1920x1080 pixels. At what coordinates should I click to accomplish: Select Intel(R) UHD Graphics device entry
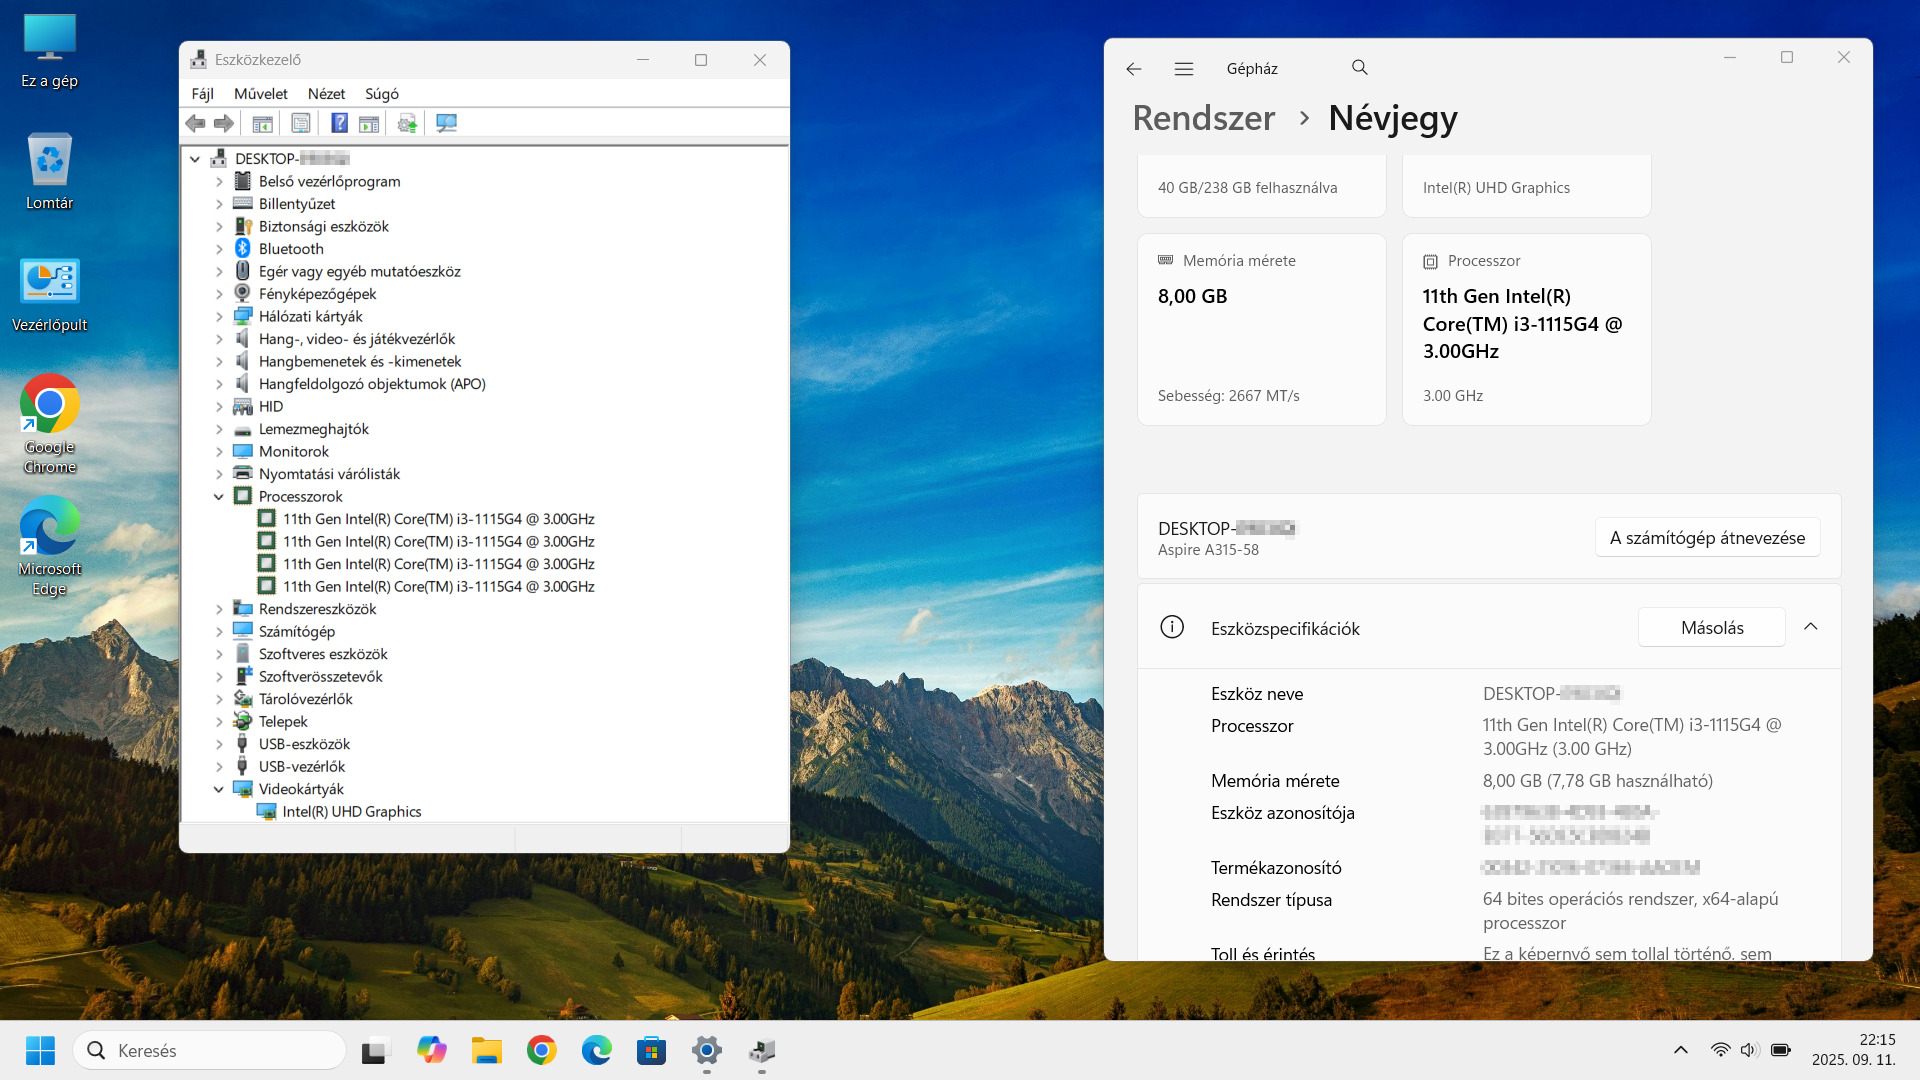[x=351, y=812]
